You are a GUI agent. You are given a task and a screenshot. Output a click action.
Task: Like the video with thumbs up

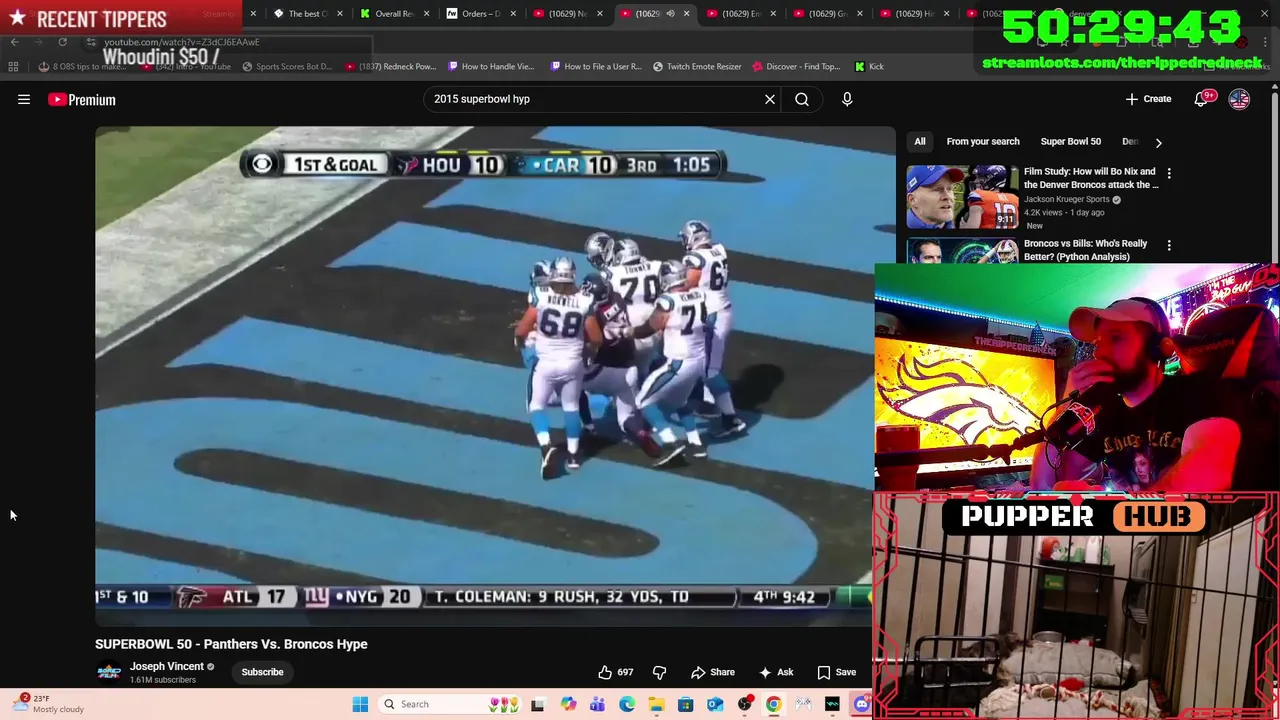tap(616, 672)
